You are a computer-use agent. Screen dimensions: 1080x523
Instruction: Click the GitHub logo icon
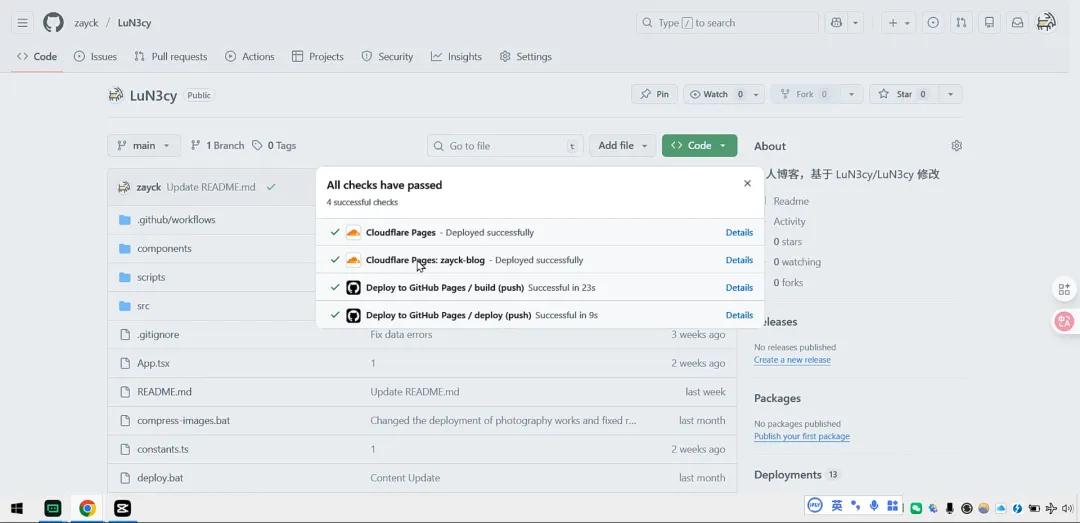tap(53, 22)
